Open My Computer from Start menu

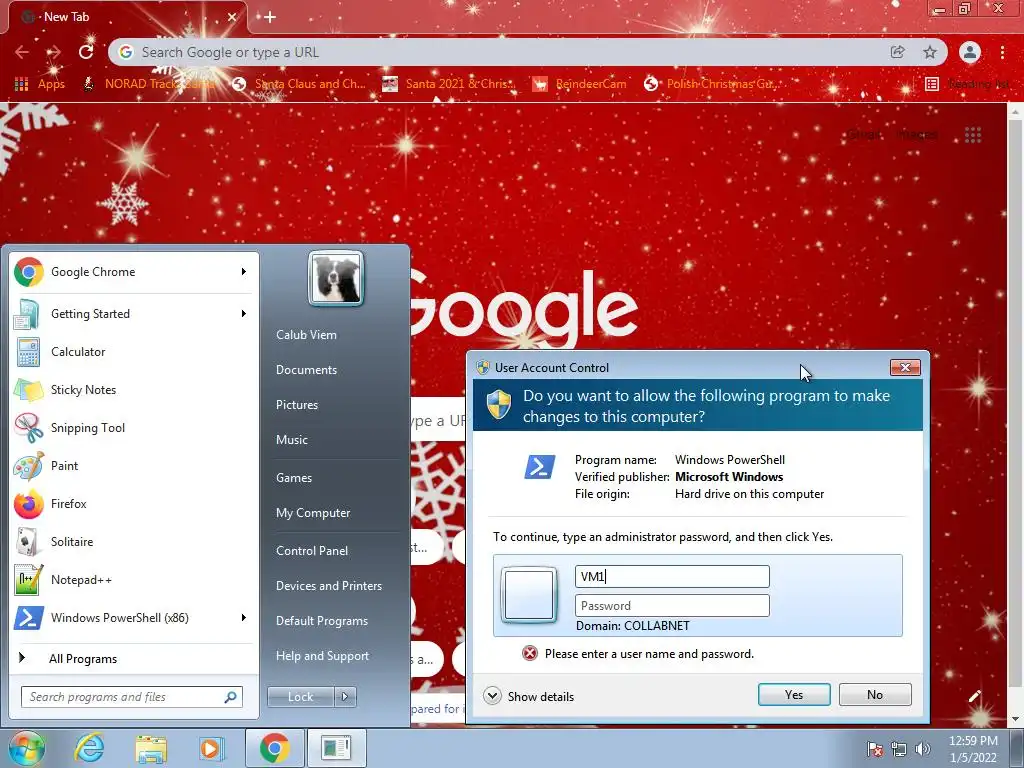[x=313, y=513]
